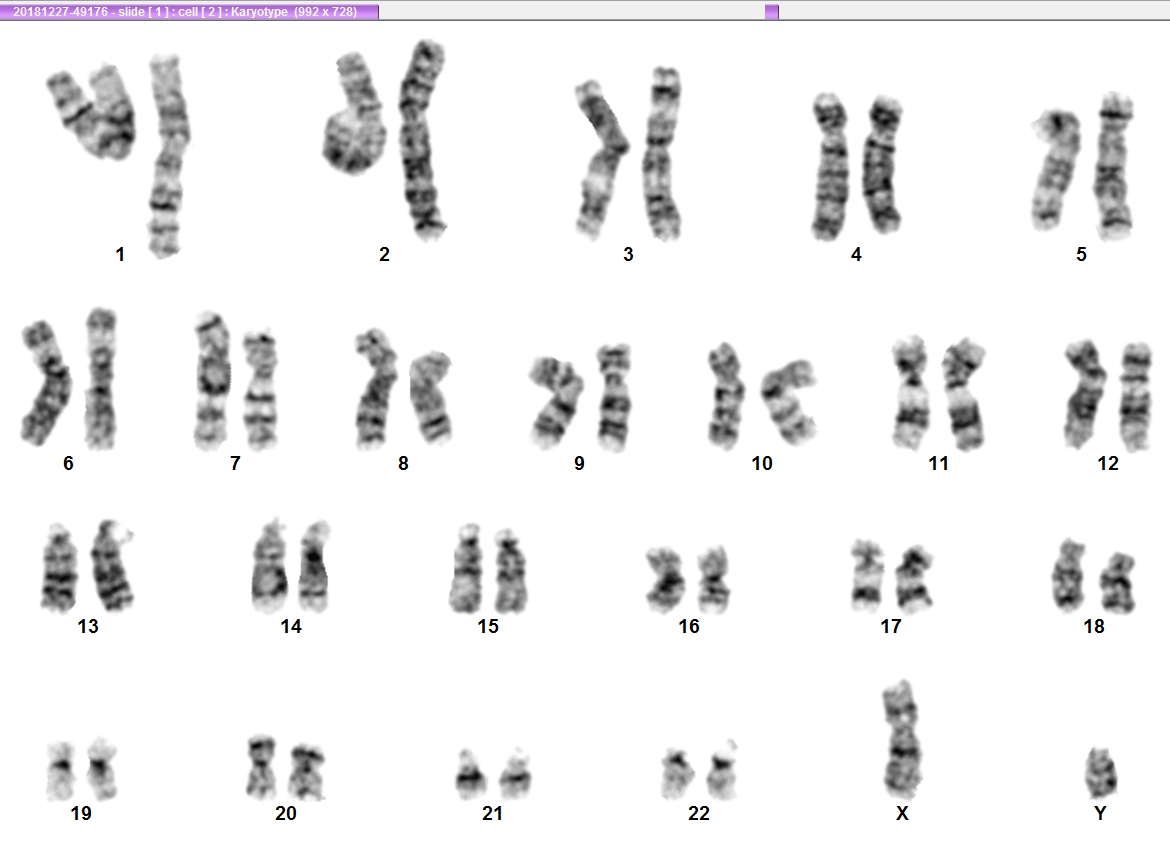This screenshot has width=1170, height=851.
Task: Select the curled left chromosome of pair 2
Action: [354, 113]
